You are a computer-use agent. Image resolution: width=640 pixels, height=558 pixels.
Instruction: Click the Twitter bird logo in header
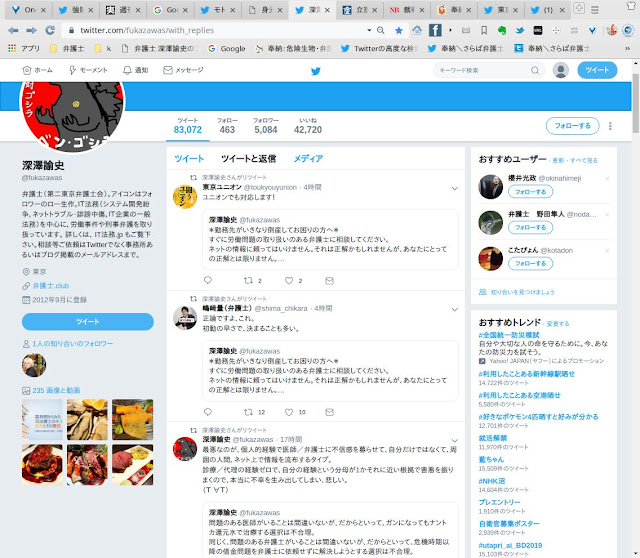(316, 71)
